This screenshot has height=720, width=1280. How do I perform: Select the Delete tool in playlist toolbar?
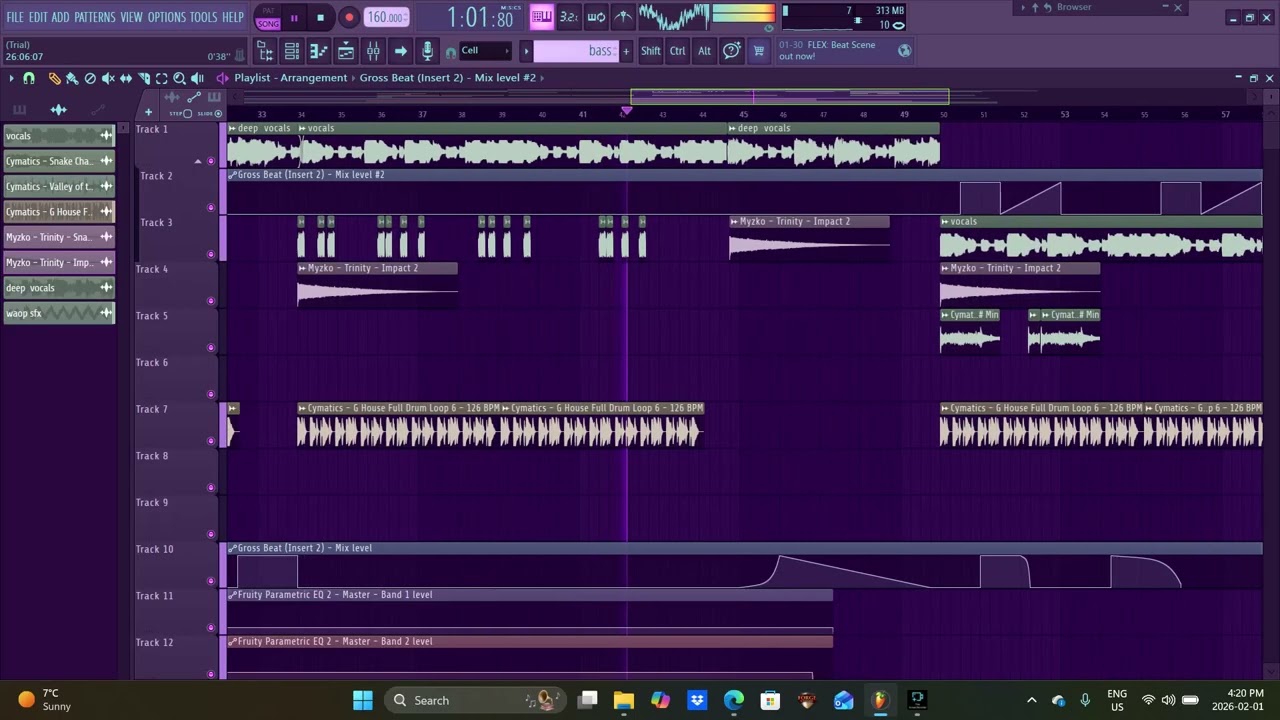pyautogui.click(x=90, y=78)
